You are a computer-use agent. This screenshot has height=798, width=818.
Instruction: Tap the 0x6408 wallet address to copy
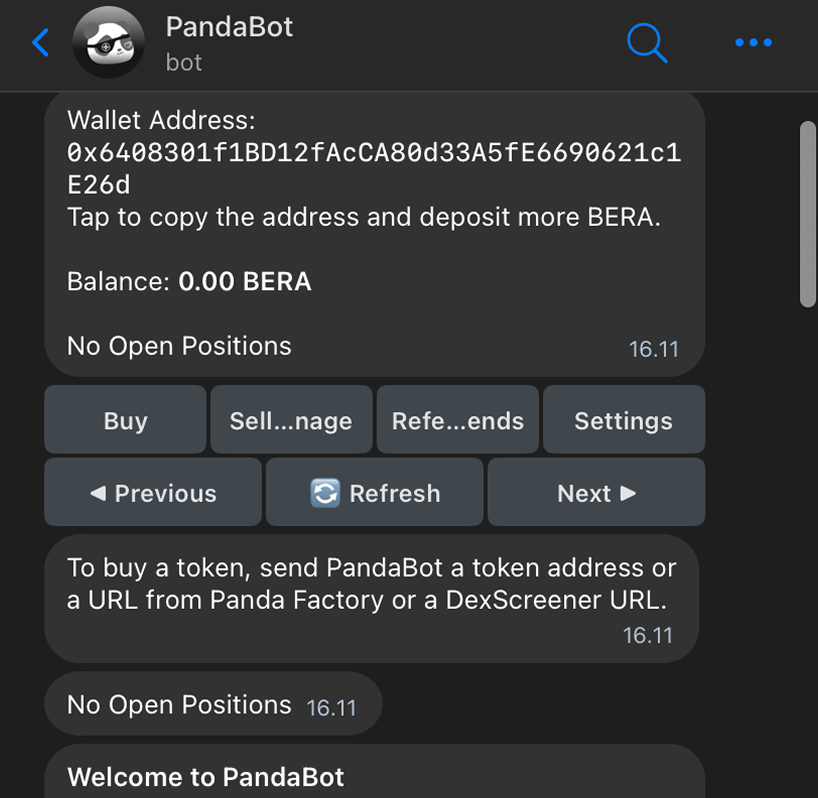pyautogui.click(x=373, y=168)
